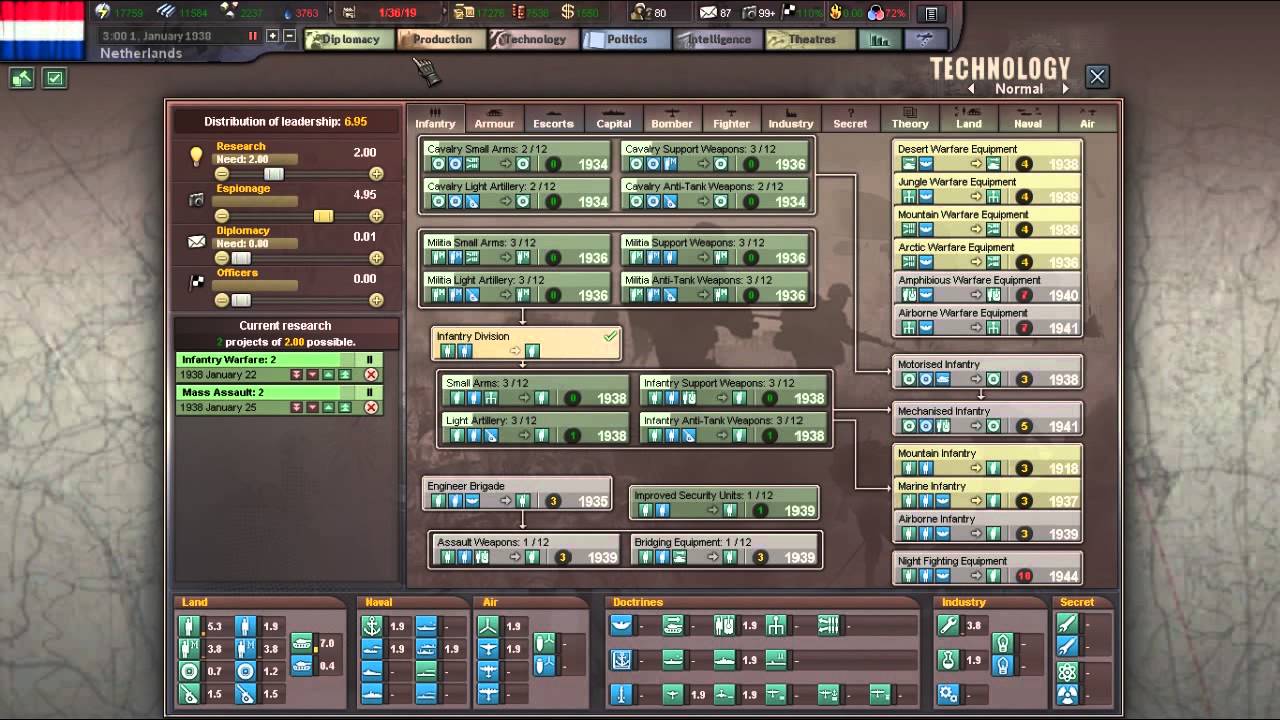1280x720 pixels.
Task: Increase game speed with plus button
Action: (x=272, y=36)
